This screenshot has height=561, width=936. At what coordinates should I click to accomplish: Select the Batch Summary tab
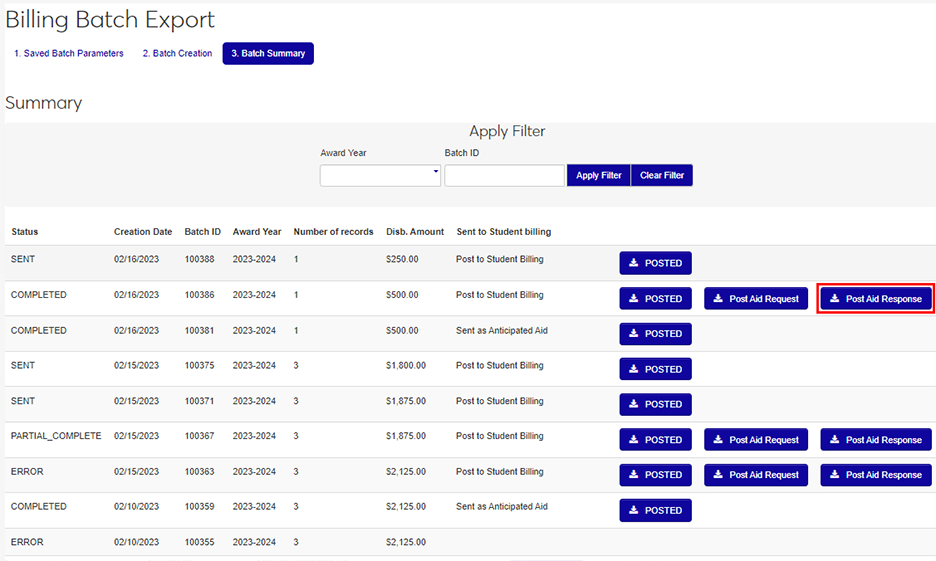(268, 53)
